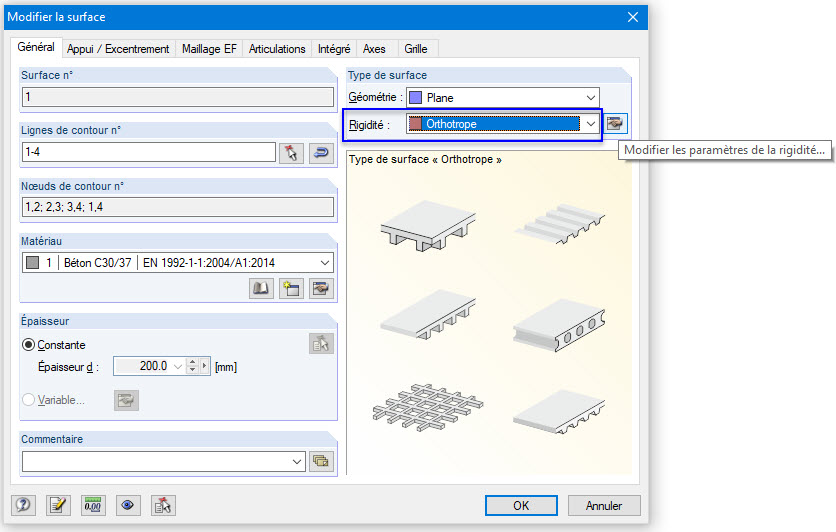Click the edit comment notepad icon
This screenshot has height=532, width=836.
(x=58, y=505)
